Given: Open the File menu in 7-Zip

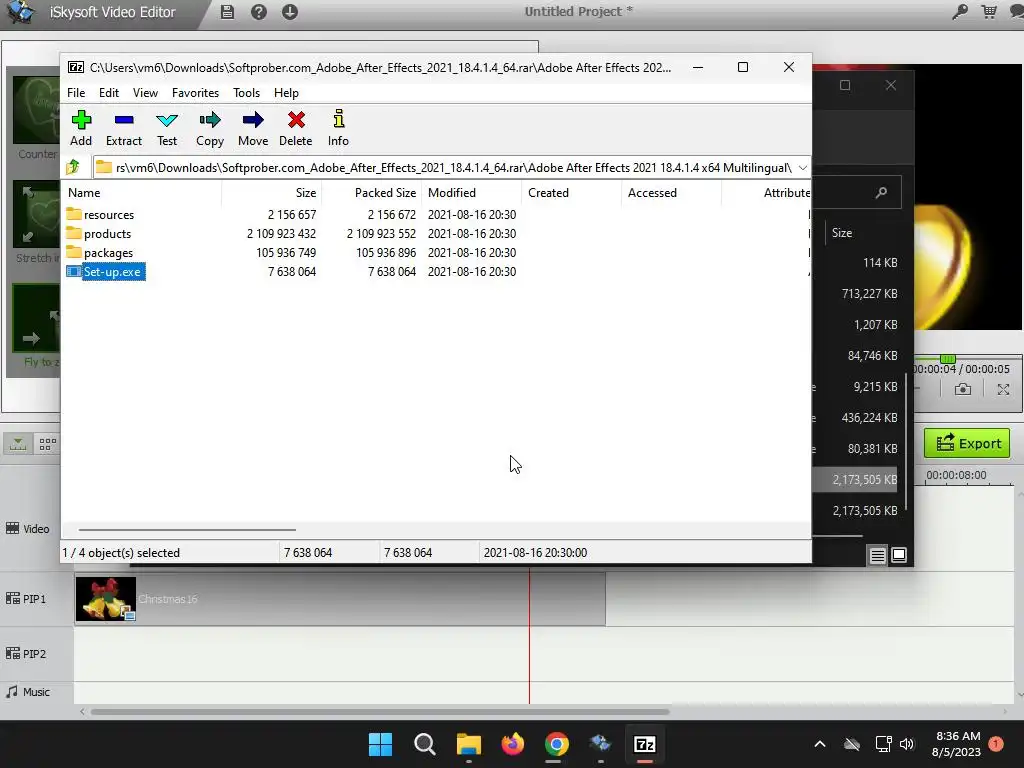Looking at the screenshot, I should pyautogui.click(x=76, y=93).
